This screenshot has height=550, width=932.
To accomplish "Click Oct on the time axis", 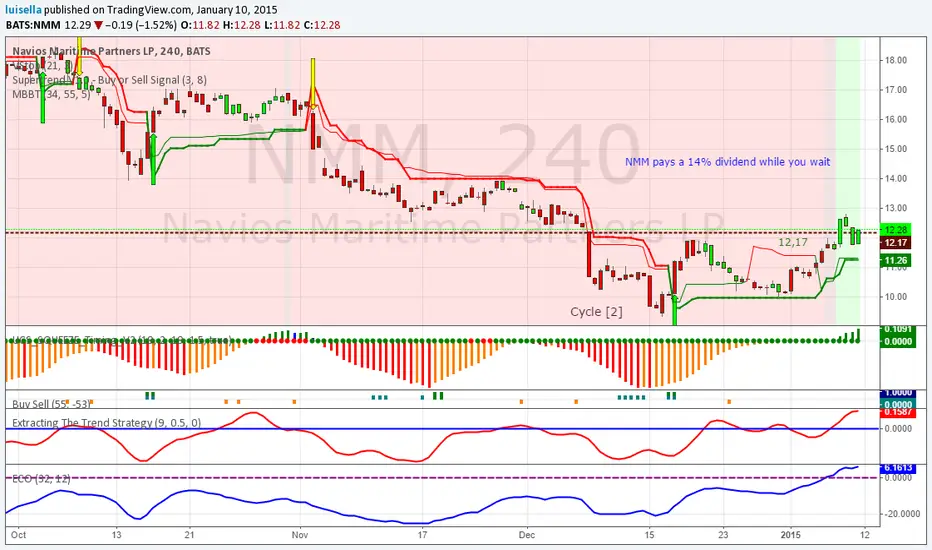I will point(18,535).
